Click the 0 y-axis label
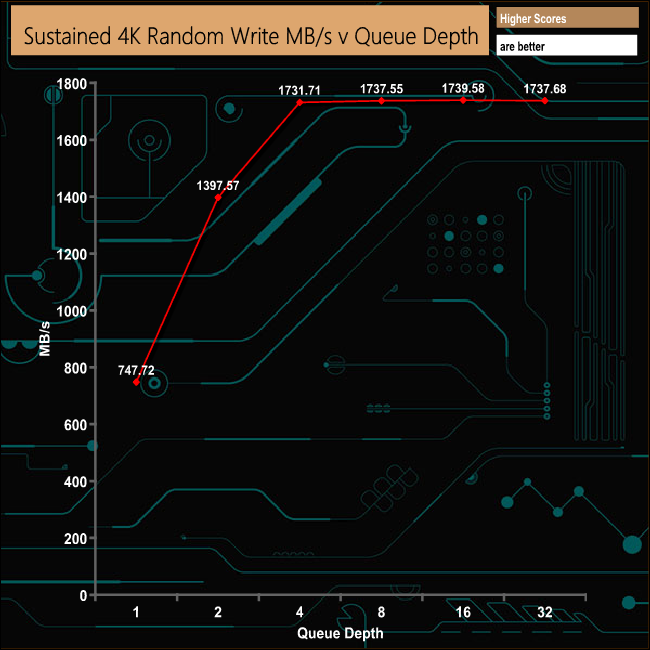 click(x=83, y=596)
